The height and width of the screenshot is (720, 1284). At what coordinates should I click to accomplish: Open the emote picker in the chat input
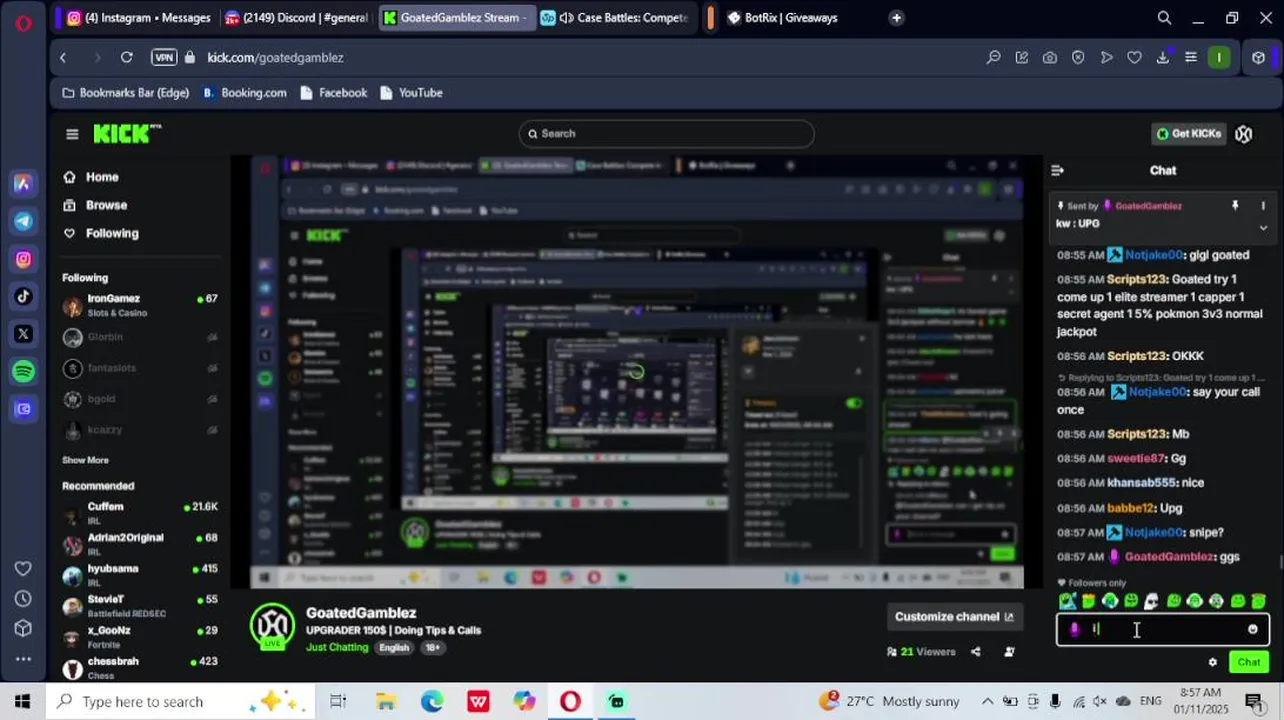(x=1252, y=629)
